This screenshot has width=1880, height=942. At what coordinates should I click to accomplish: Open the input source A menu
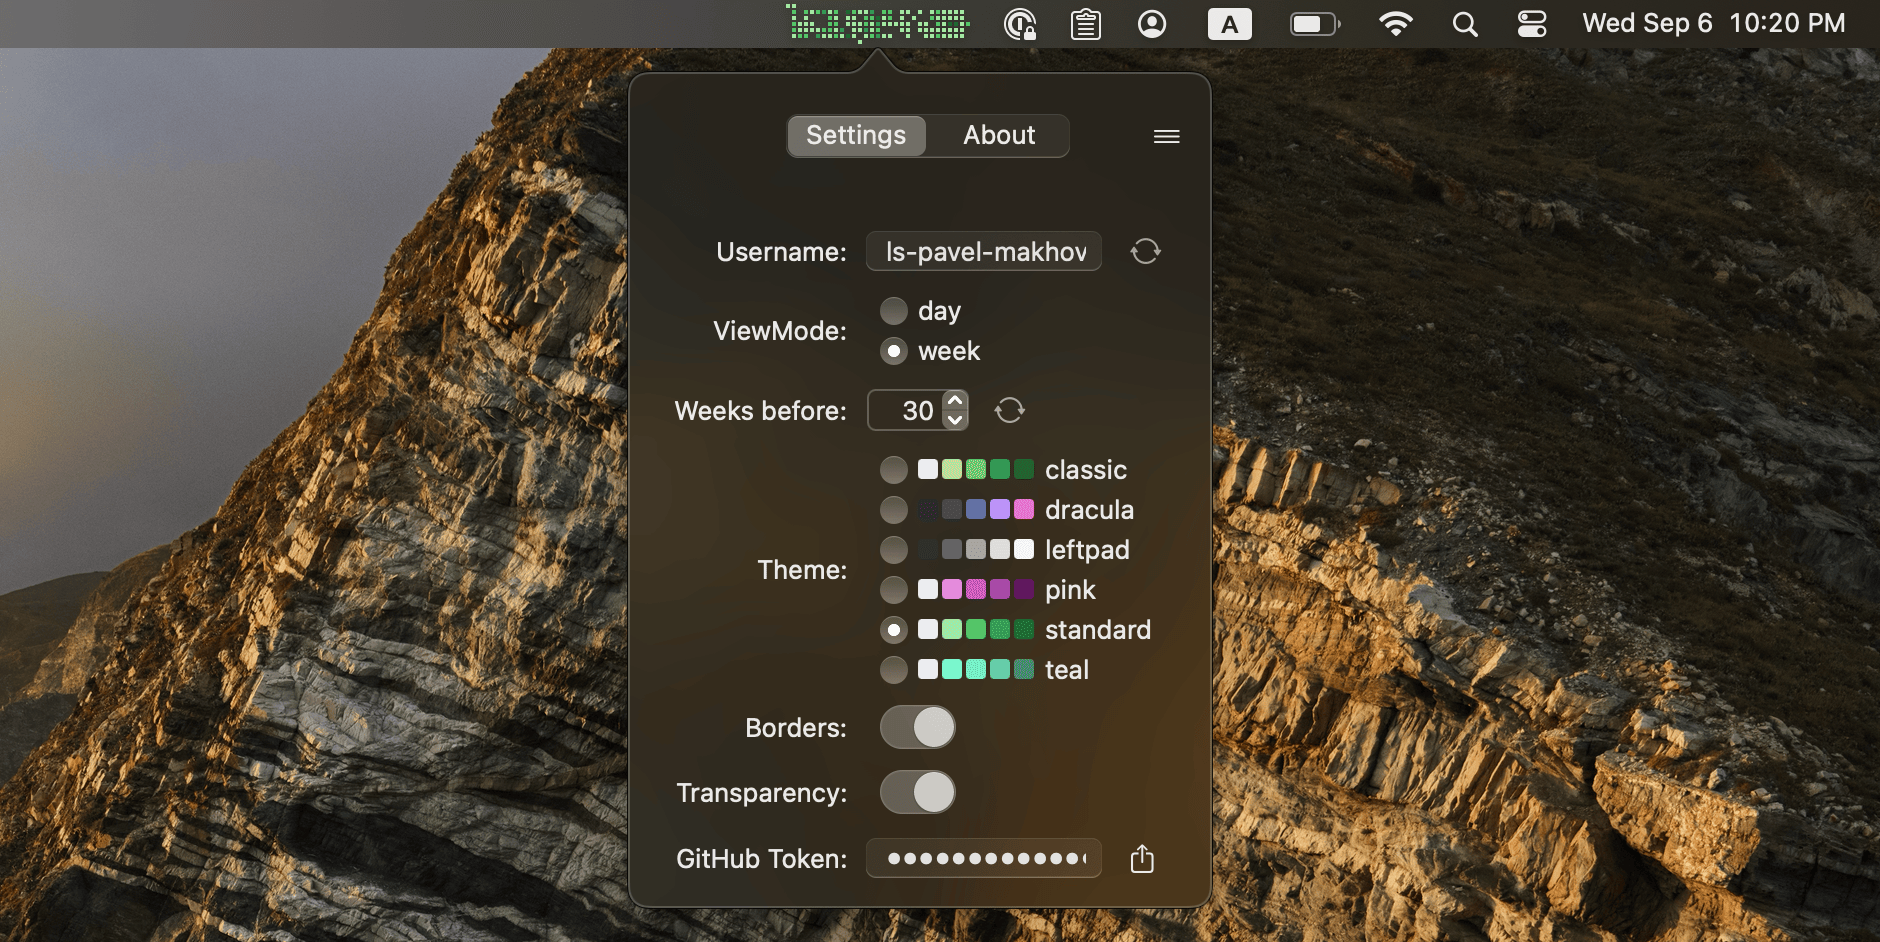(1229, 24)
